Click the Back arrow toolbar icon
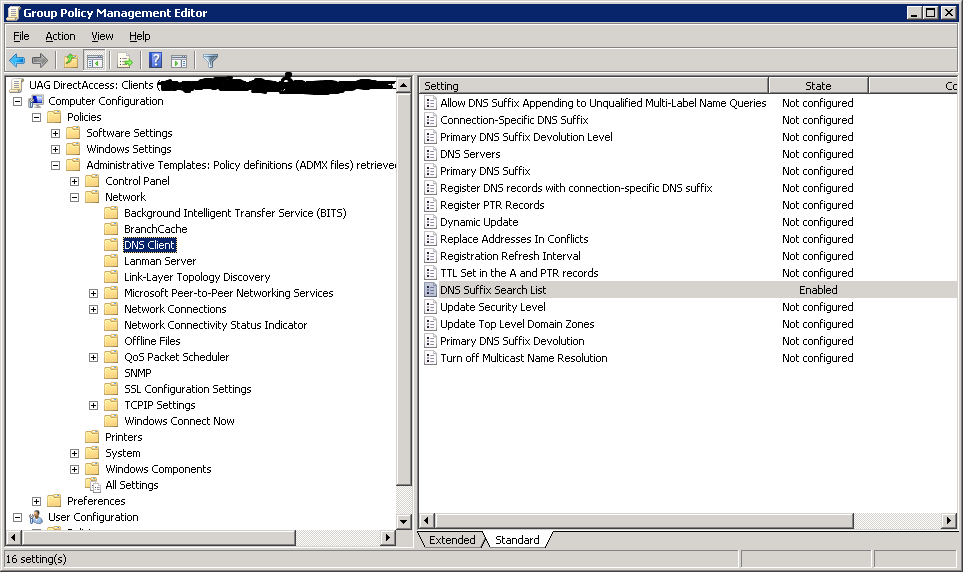Viewport: 963px width, 572px height. tap(17, 60)
